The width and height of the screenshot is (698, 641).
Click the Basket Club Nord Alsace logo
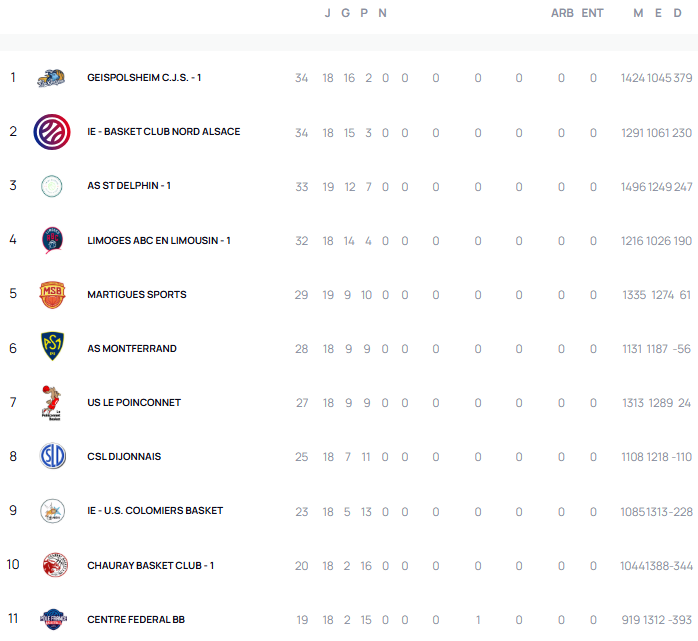coord(52,132)
